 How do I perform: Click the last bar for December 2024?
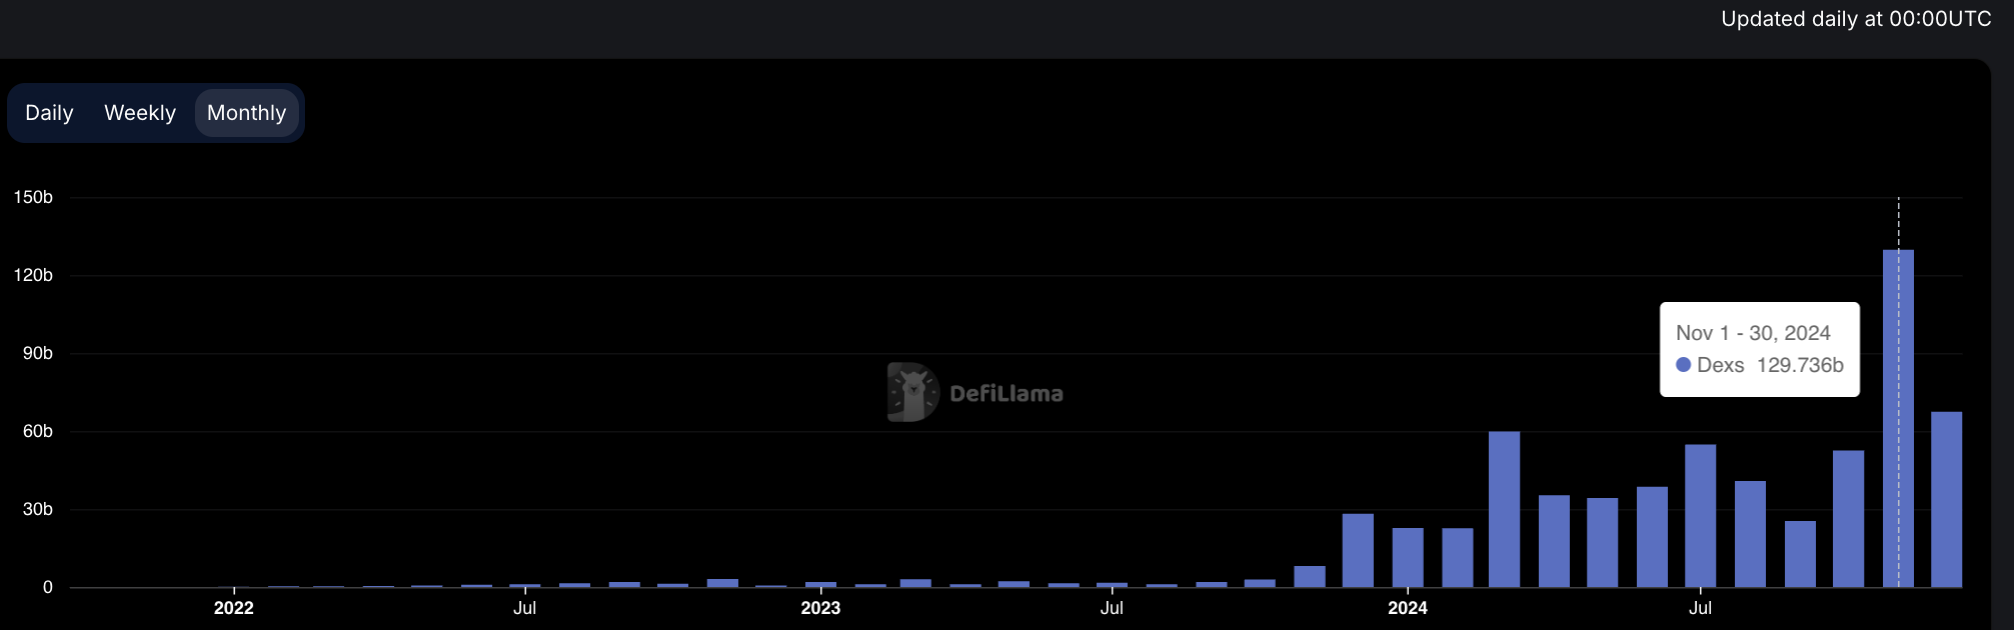(x=1946, y=500)
